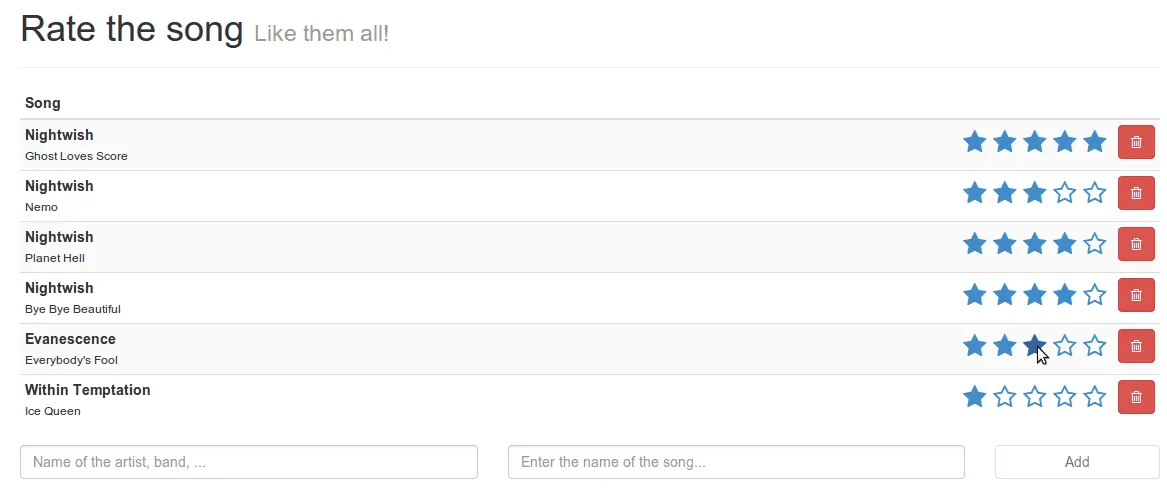Set Nemo rating to four stars
Image resolution: width=1167 pixels, height=488 pixels.
1065,193
